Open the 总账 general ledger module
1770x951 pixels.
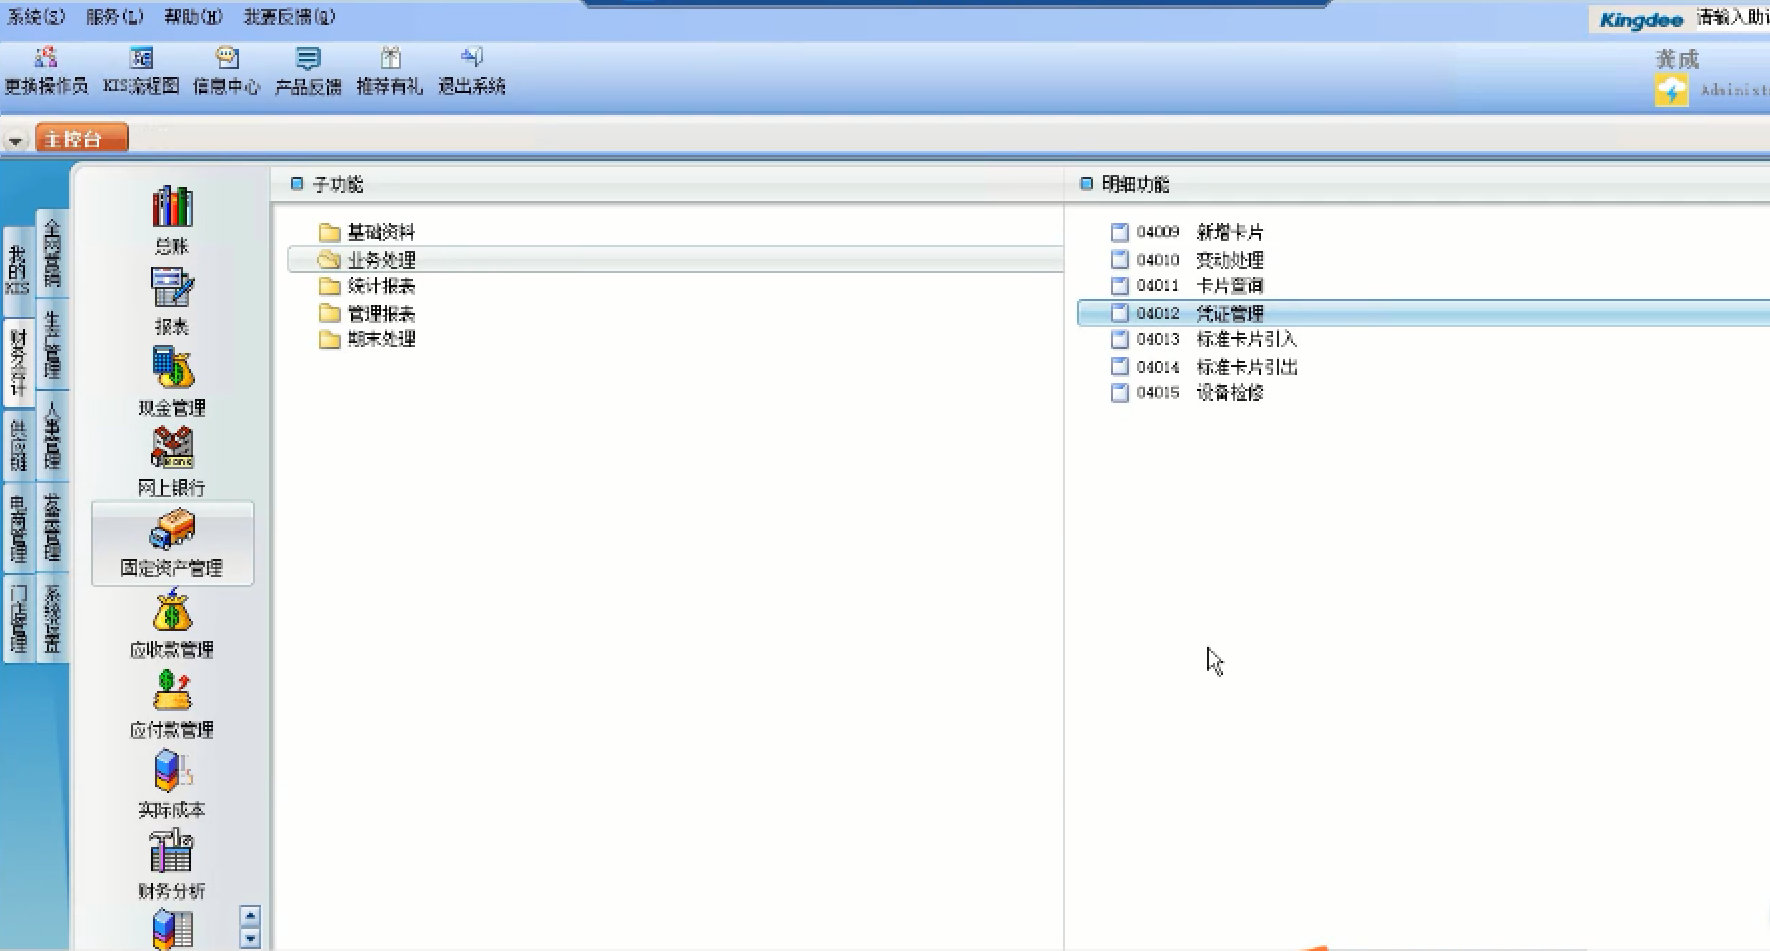point(172,218)
